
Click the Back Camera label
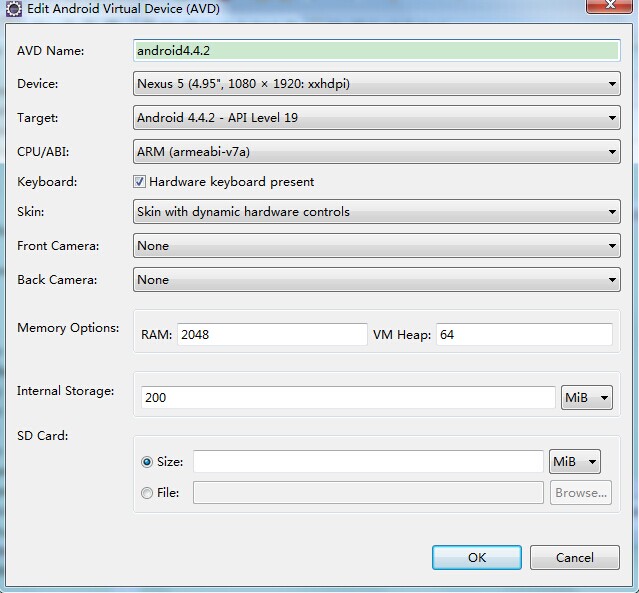tap(57, 280)
